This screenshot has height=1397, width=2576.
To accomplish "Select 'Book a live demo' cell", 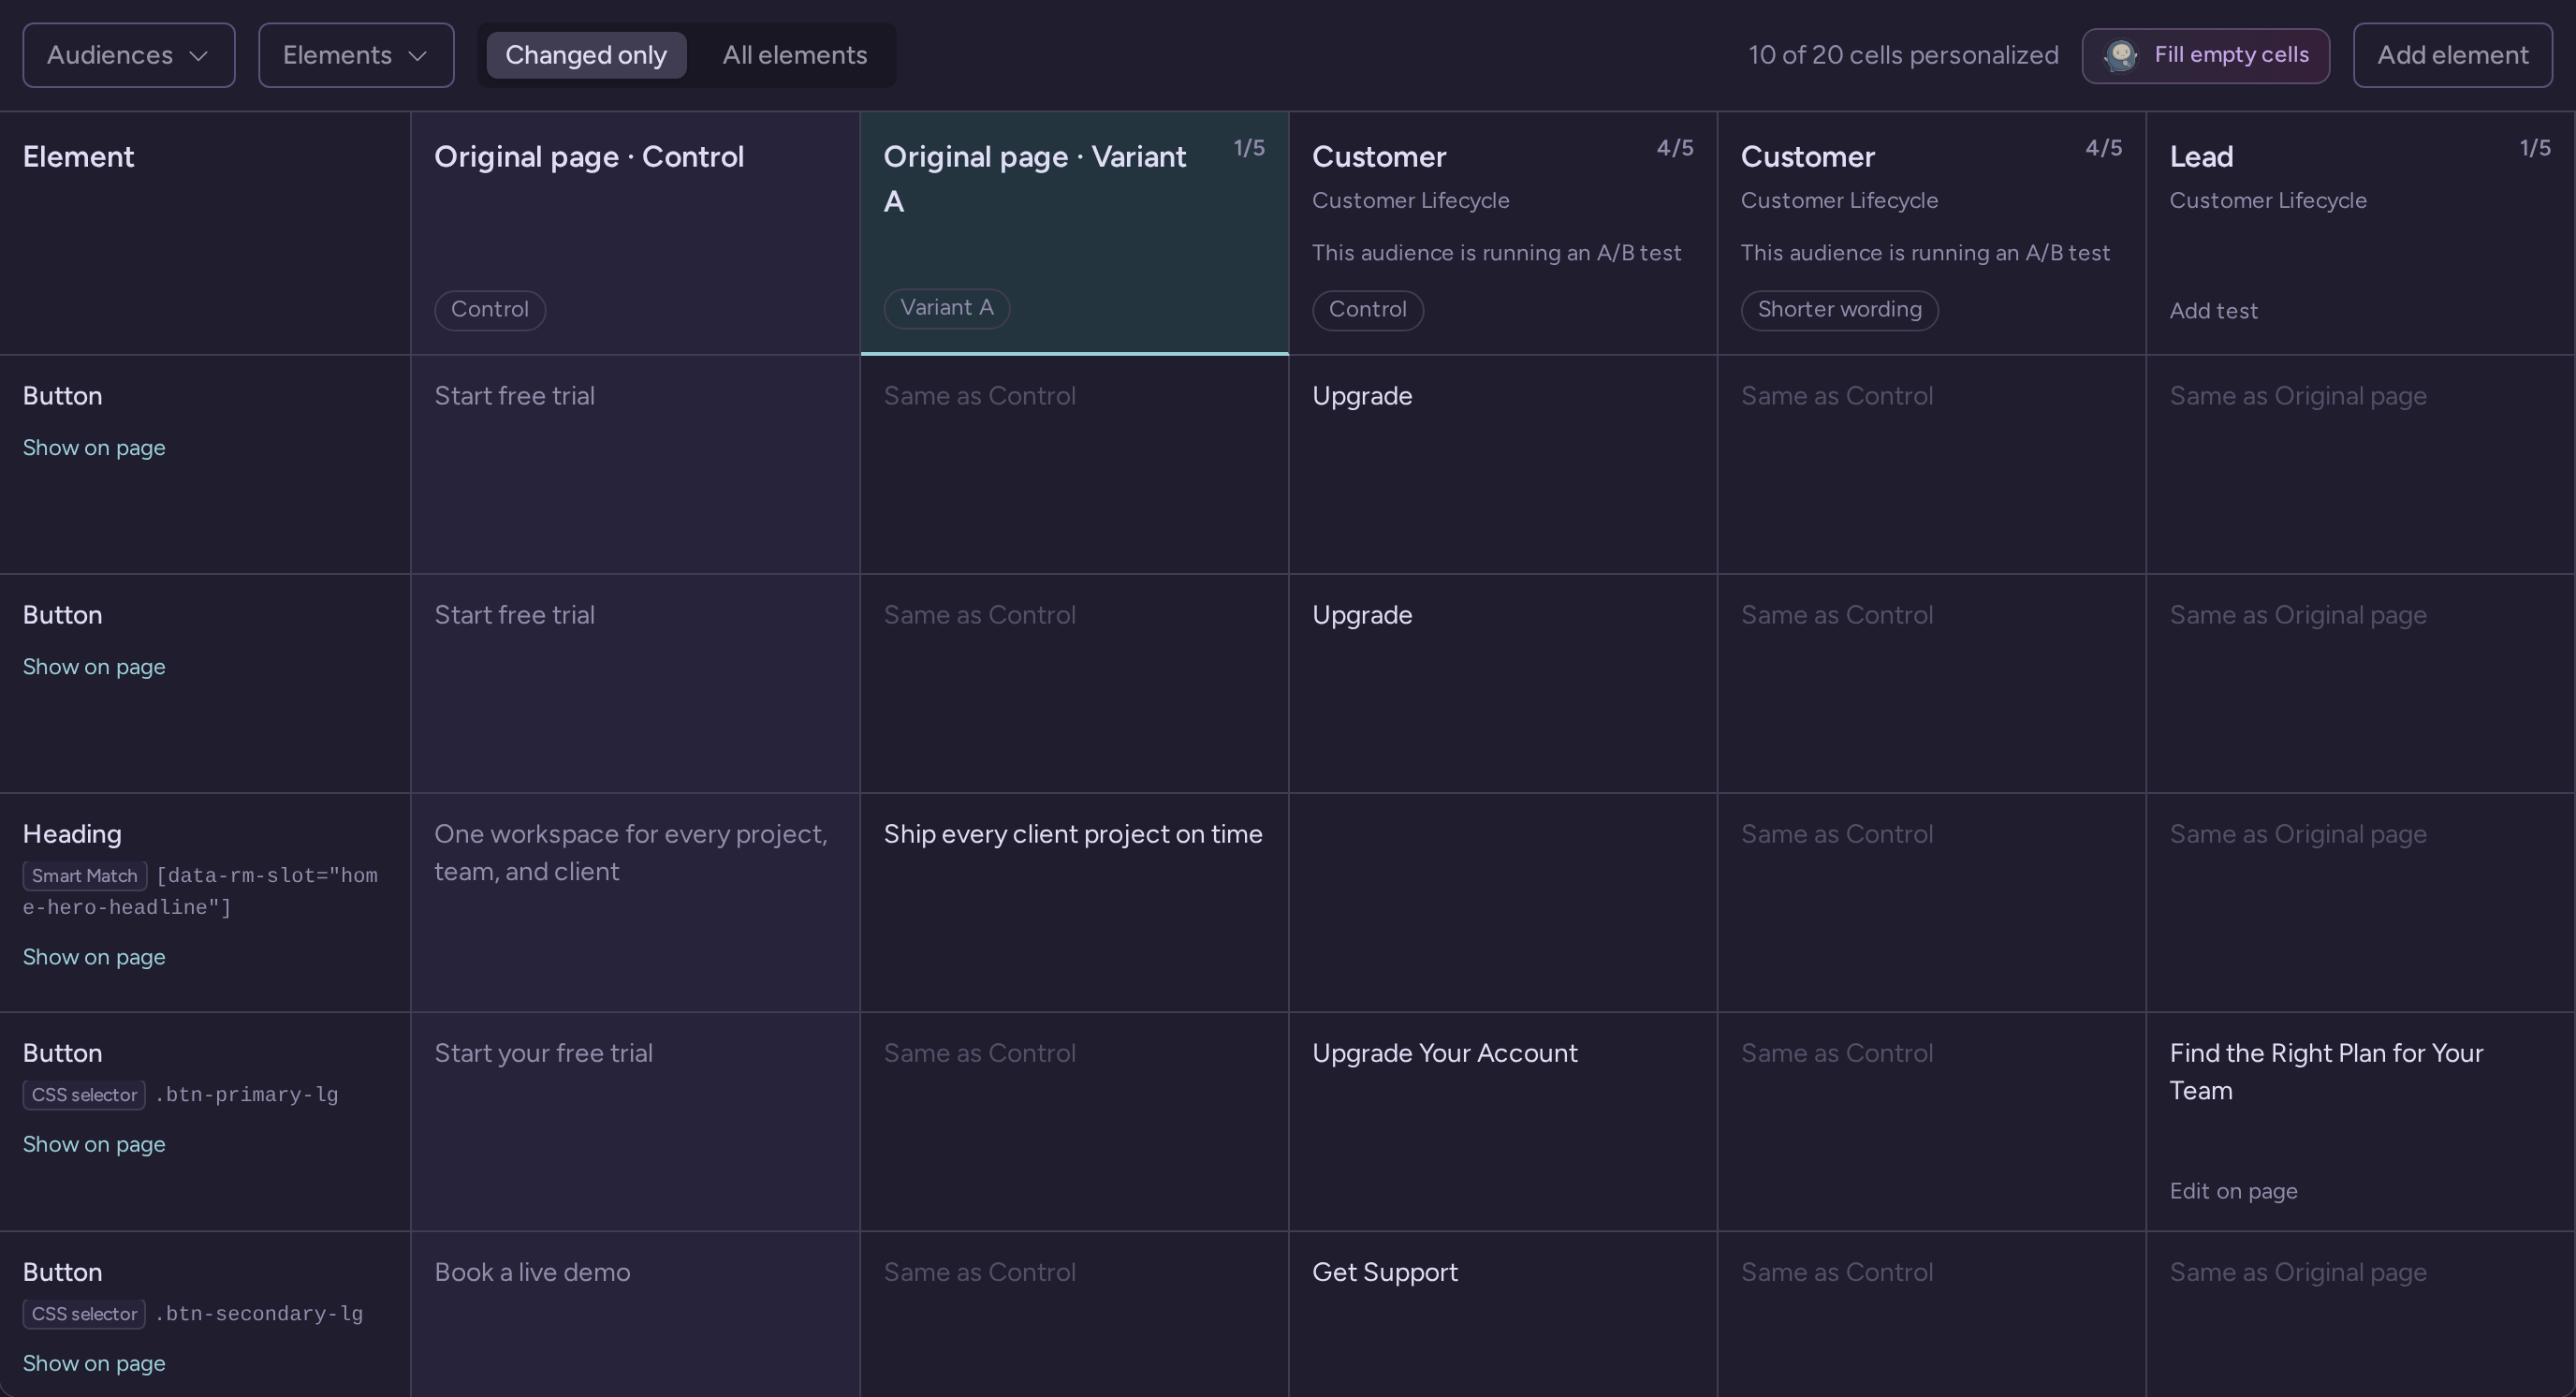I will (635, 1314).
